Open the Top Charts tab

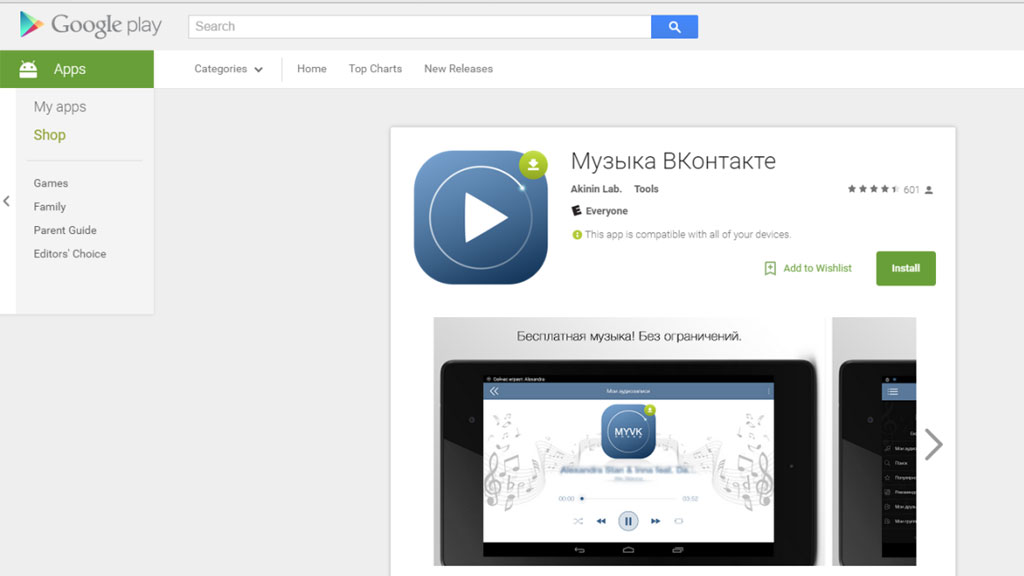click(x=375, y=69)
